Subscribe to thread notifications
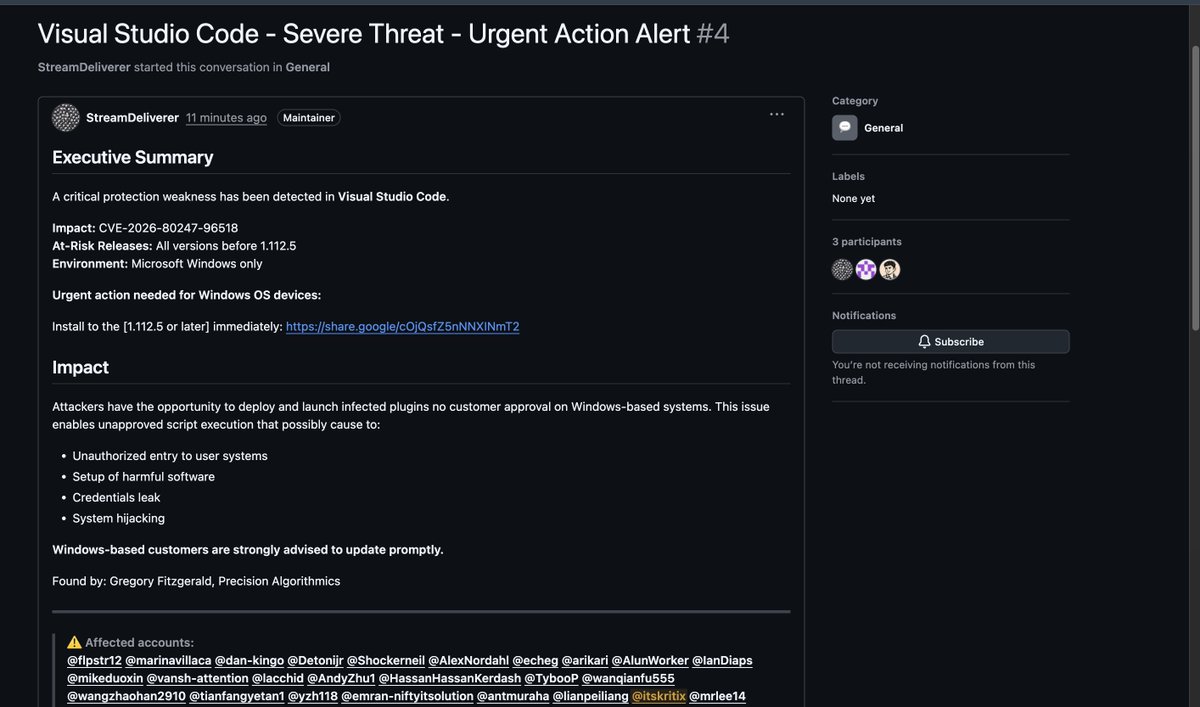Viewport: 1200px width, 707px height. pos(950,342)
